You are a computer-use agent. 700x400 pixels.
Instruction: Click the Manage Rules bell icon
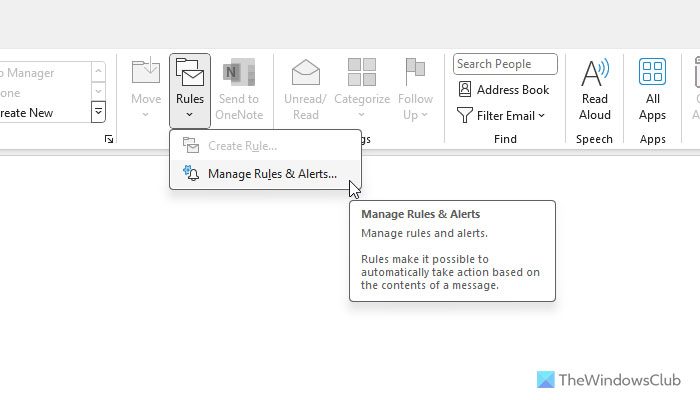click(191, 174)
